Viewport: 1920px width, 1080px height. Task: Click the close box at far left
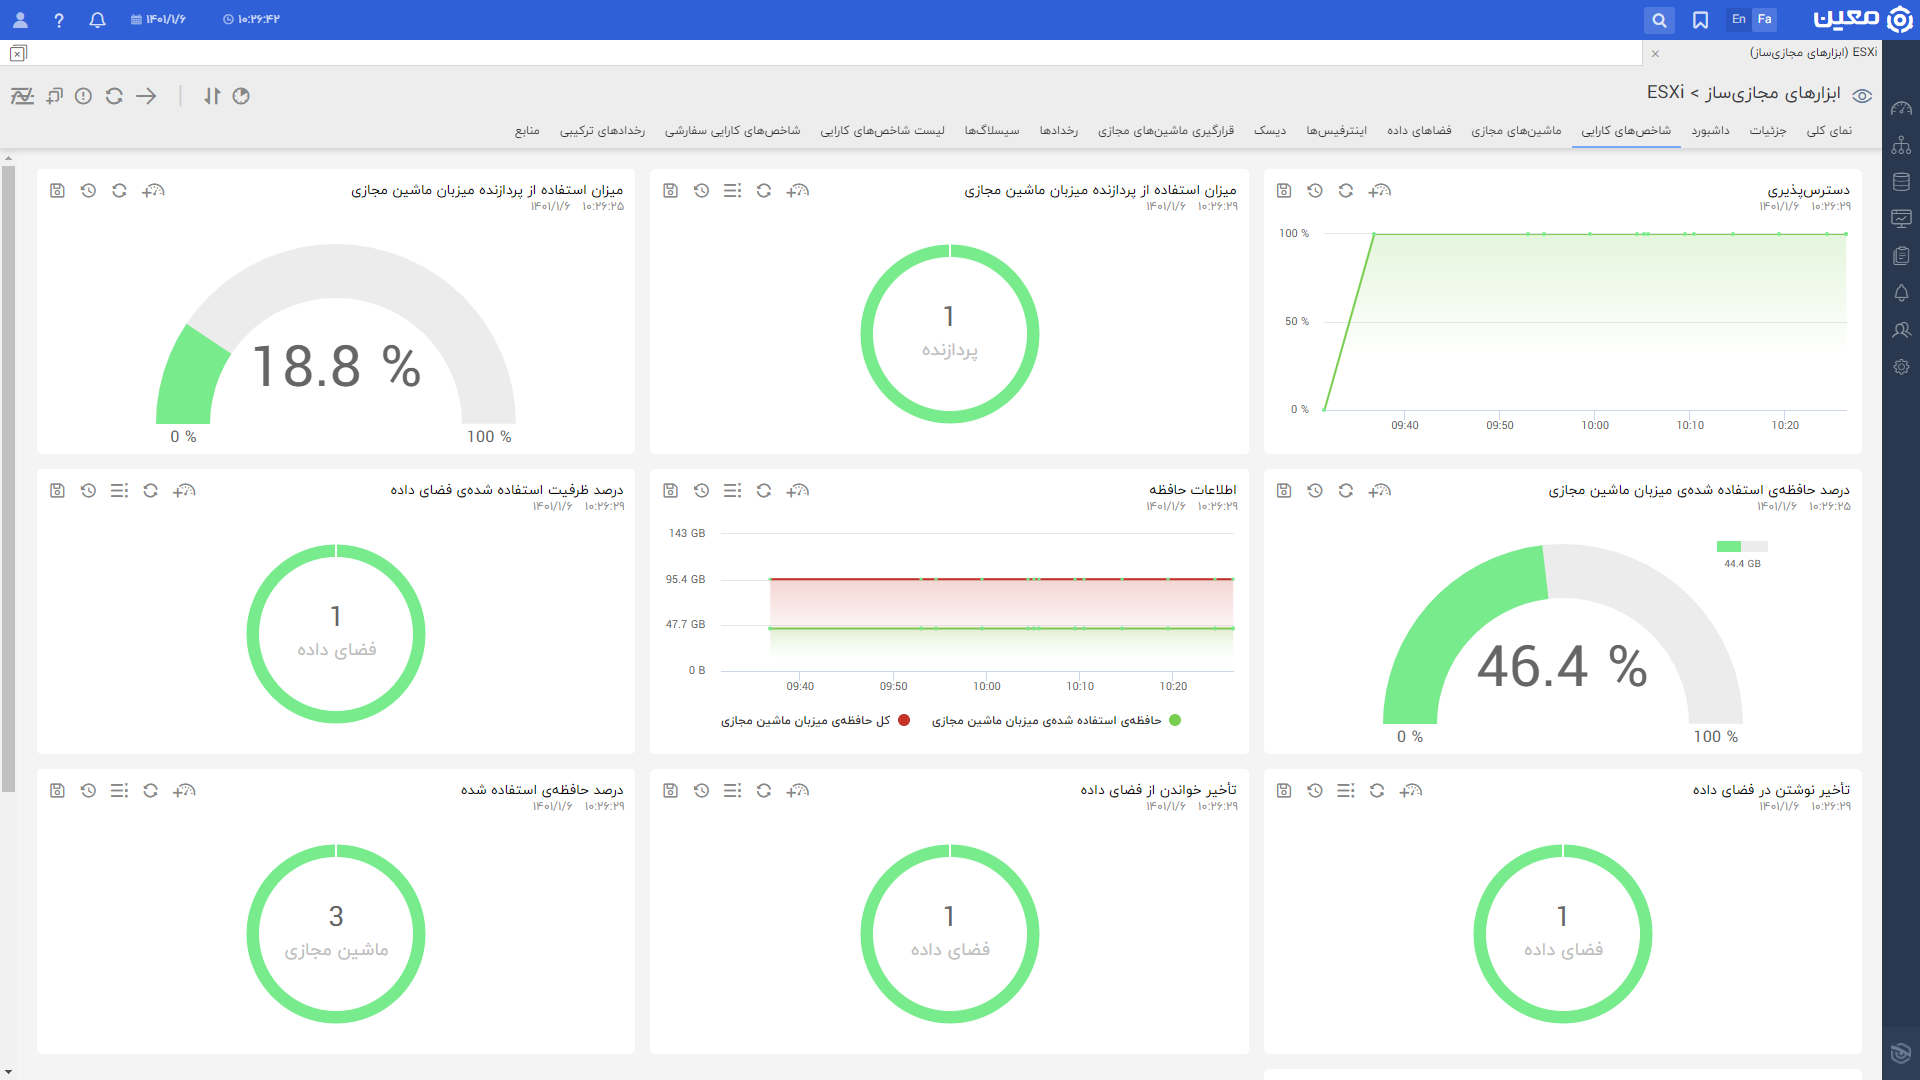18,53
